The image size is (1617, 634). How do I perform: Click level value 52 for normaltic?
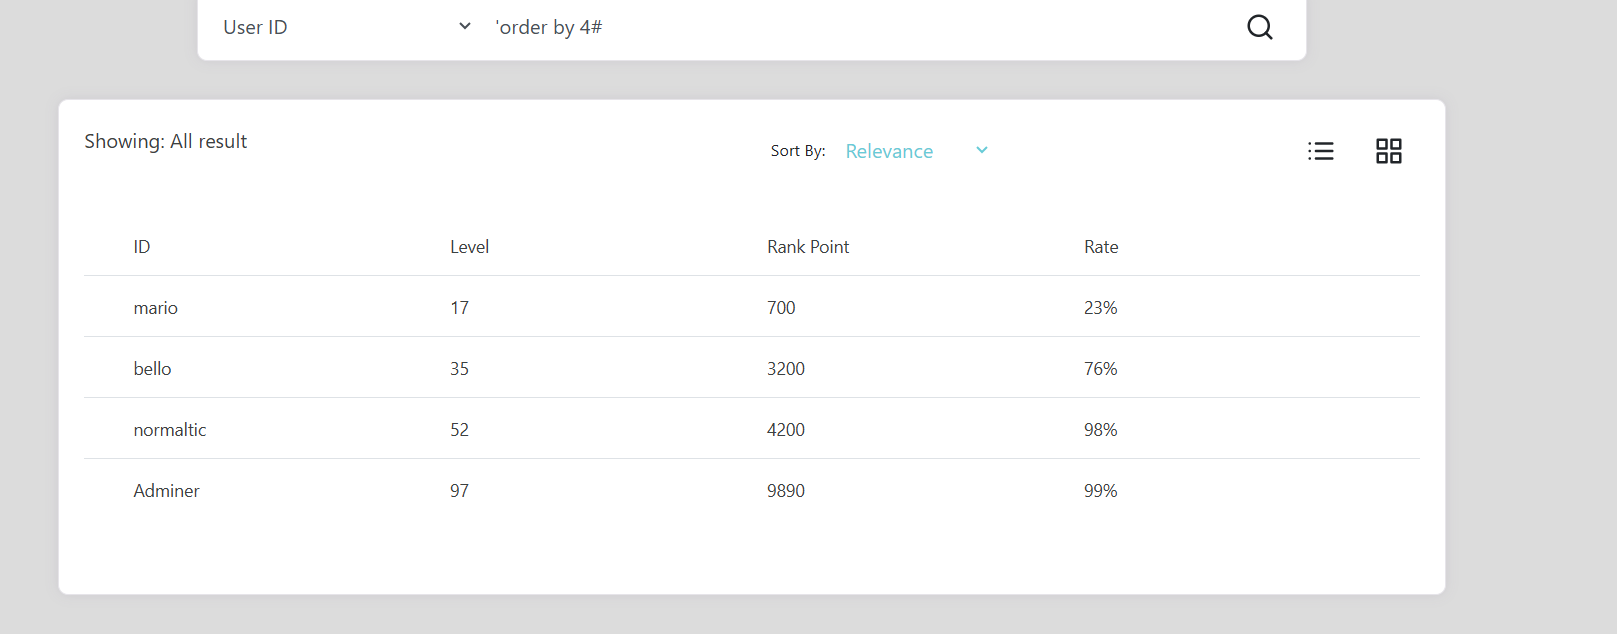click(459, 430)
